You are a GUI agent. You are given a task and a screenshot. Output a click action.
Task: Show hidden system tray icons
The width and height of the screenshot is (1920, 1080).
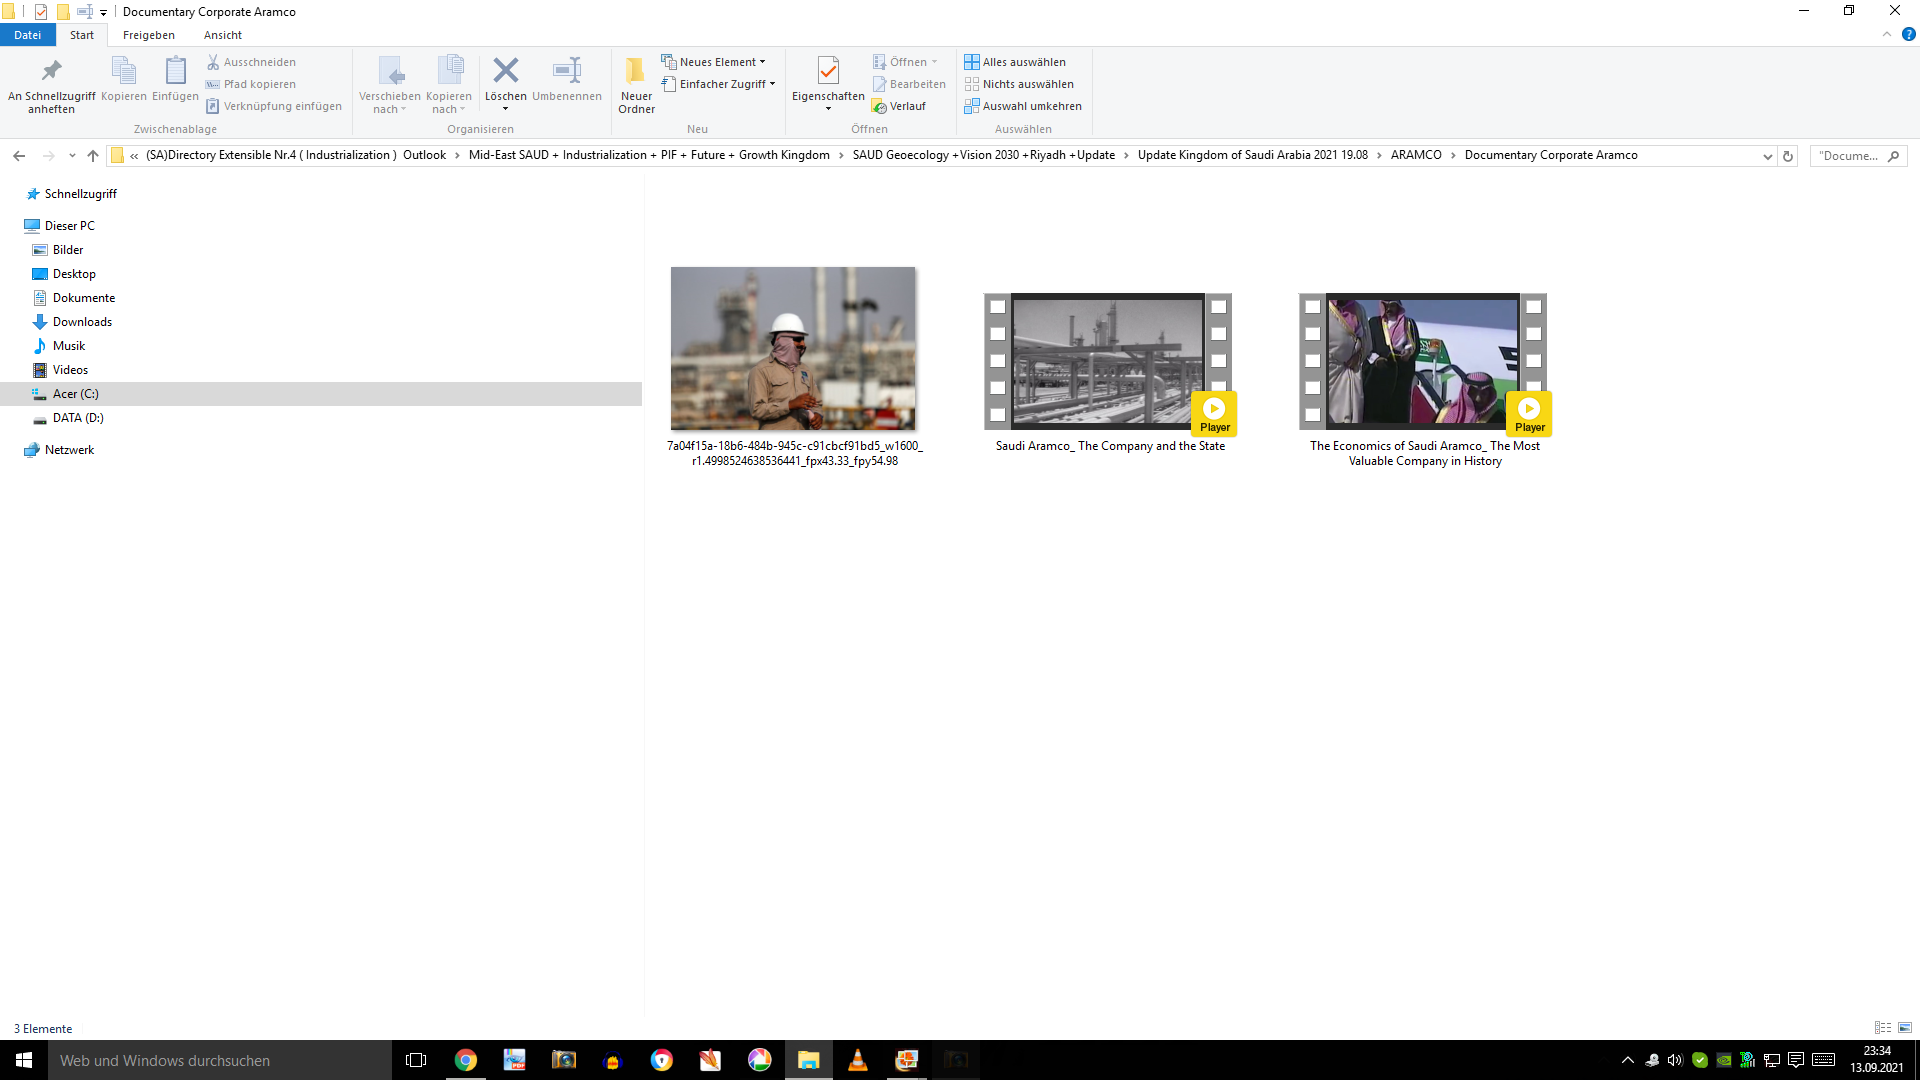tap(1628, 1060)
